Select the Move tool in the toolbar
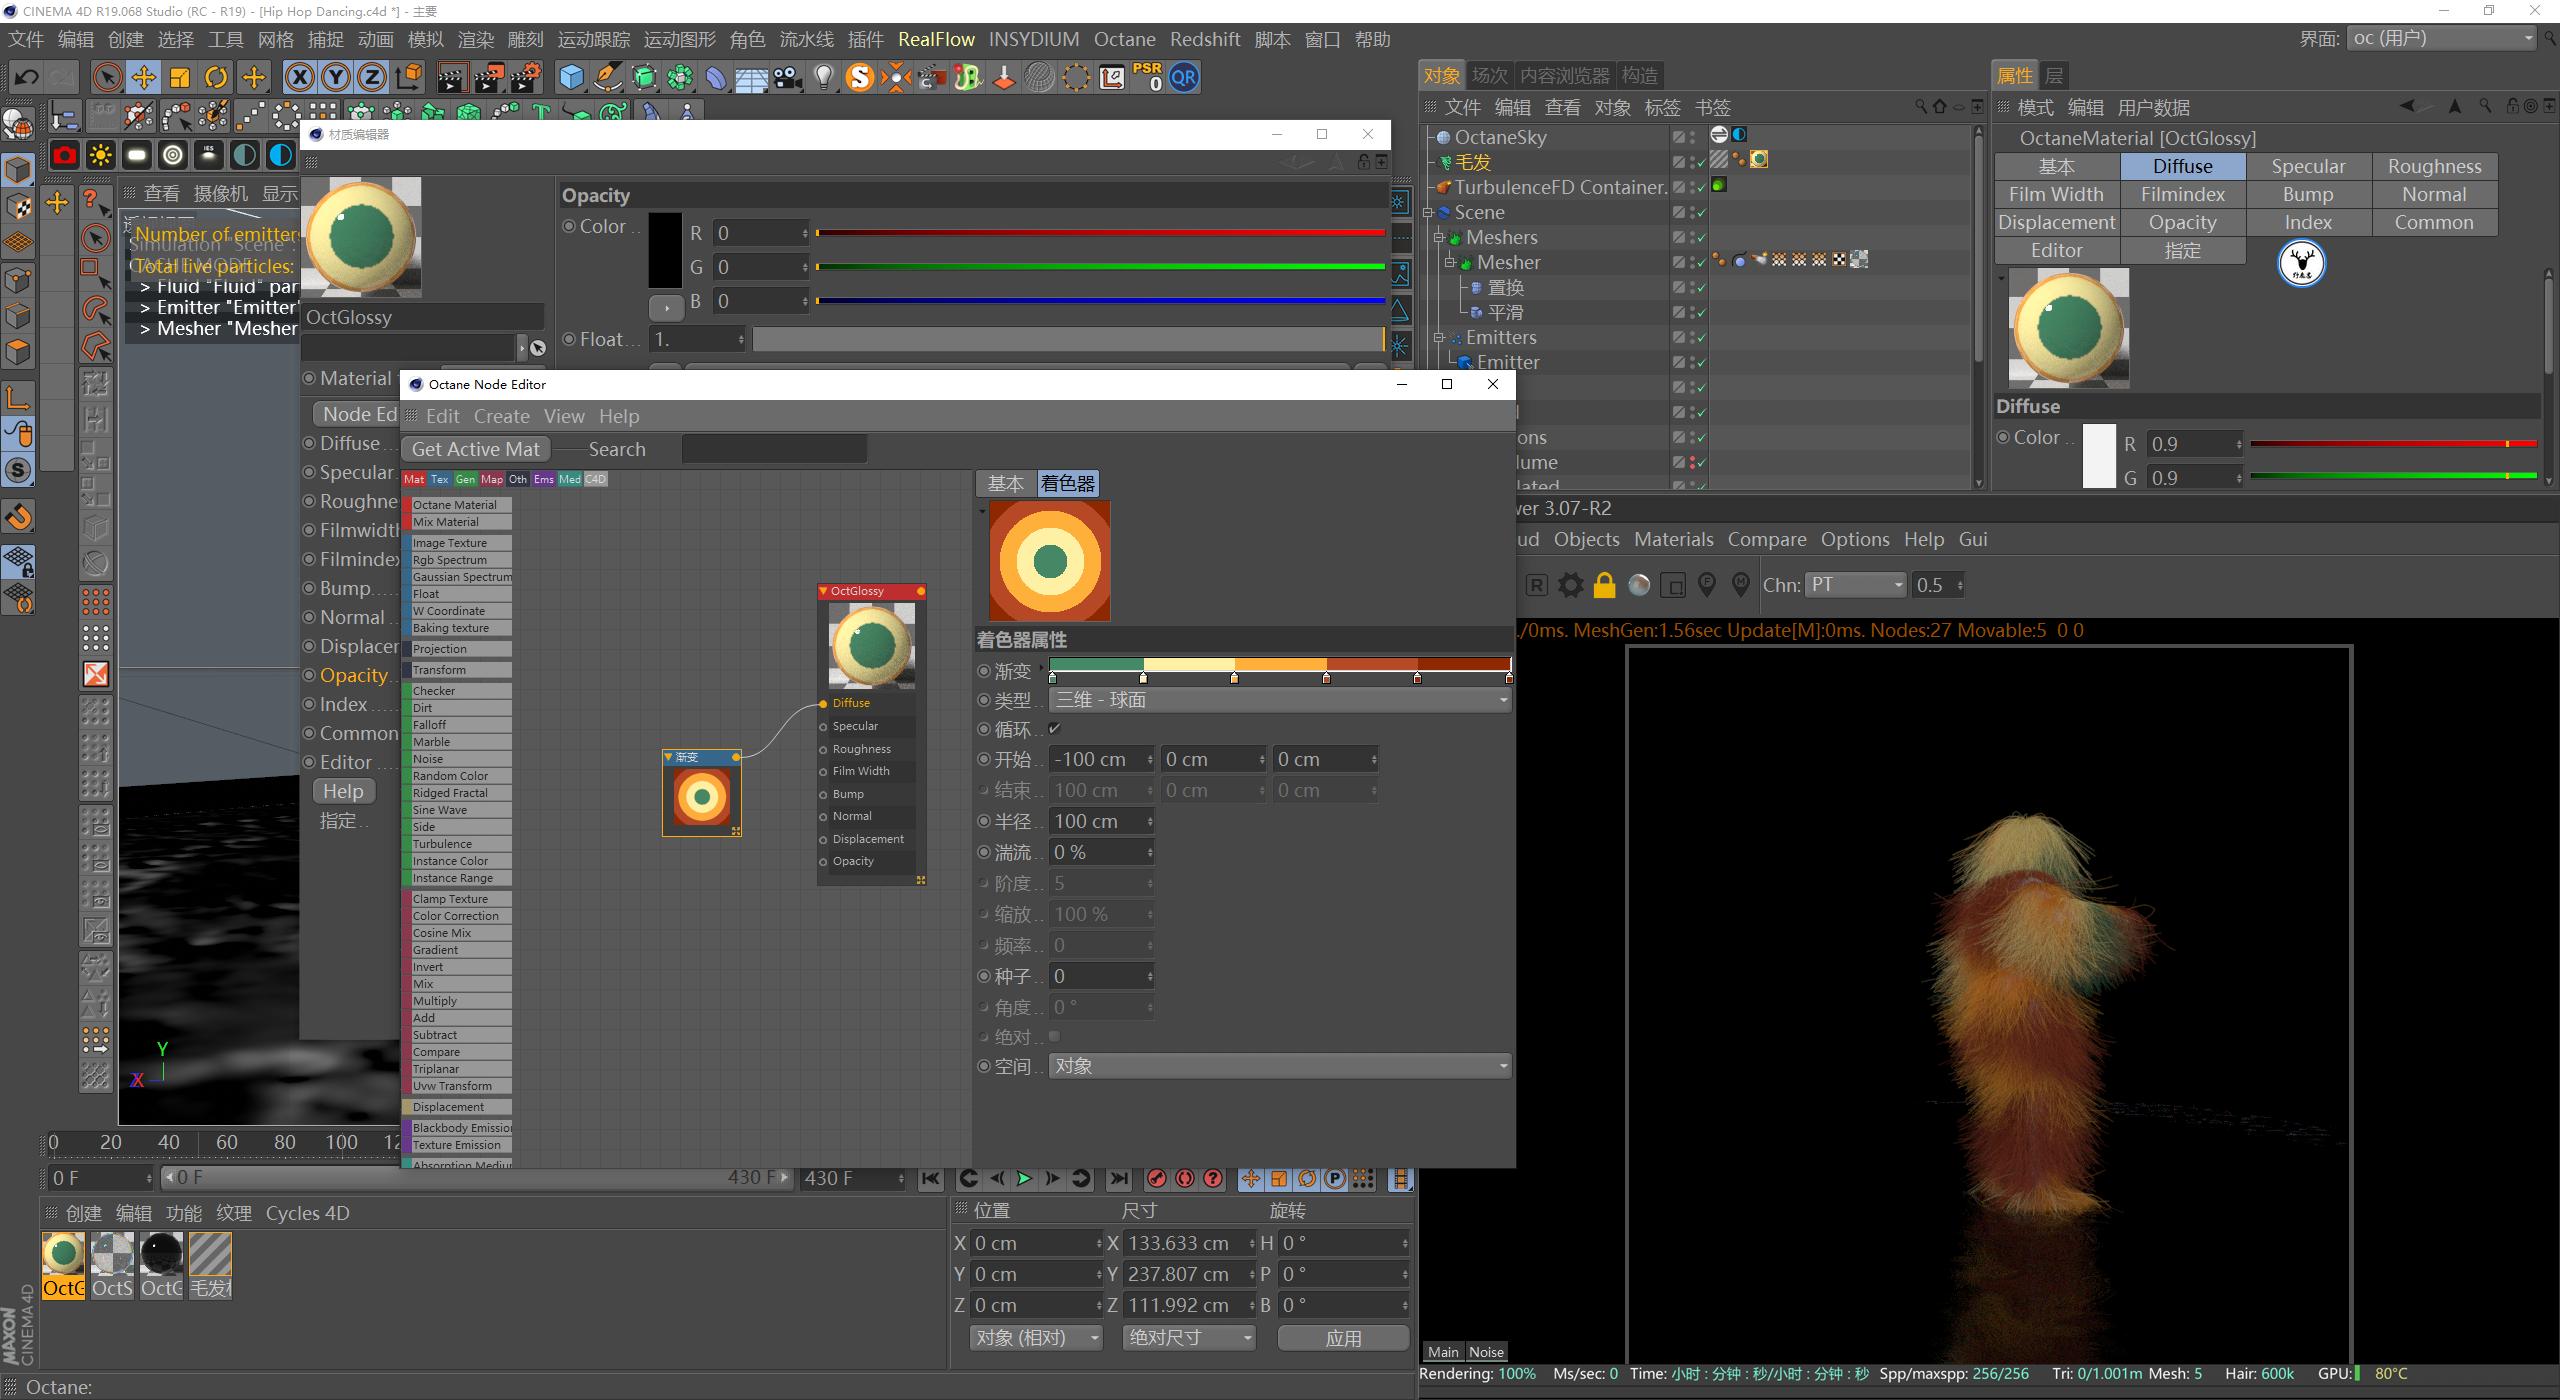 click(143, 77)
